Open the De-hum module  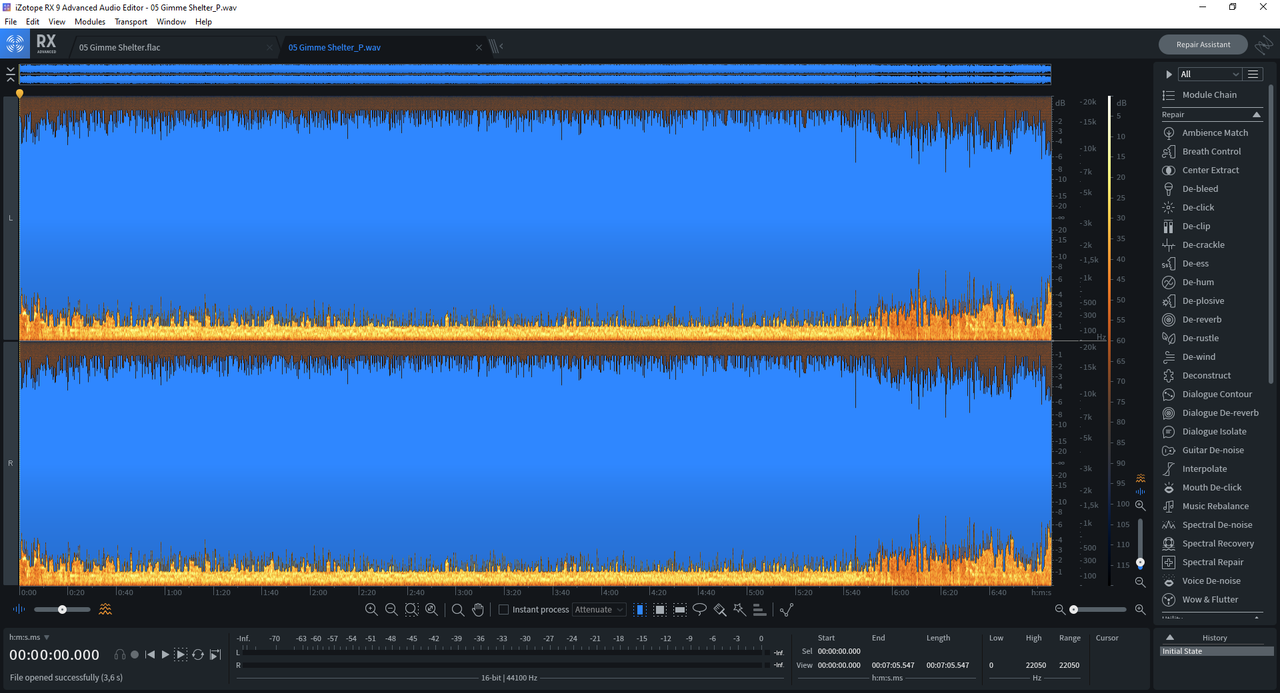click(x=1189, y=282)
